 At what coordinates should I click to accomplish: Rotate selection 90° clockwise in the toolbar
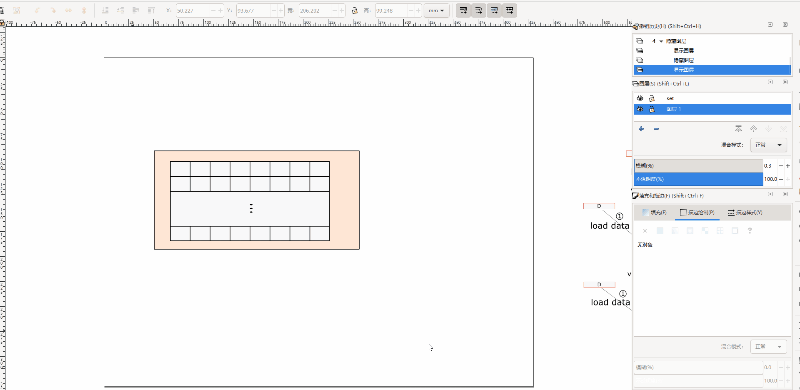(x=53, y=10)
